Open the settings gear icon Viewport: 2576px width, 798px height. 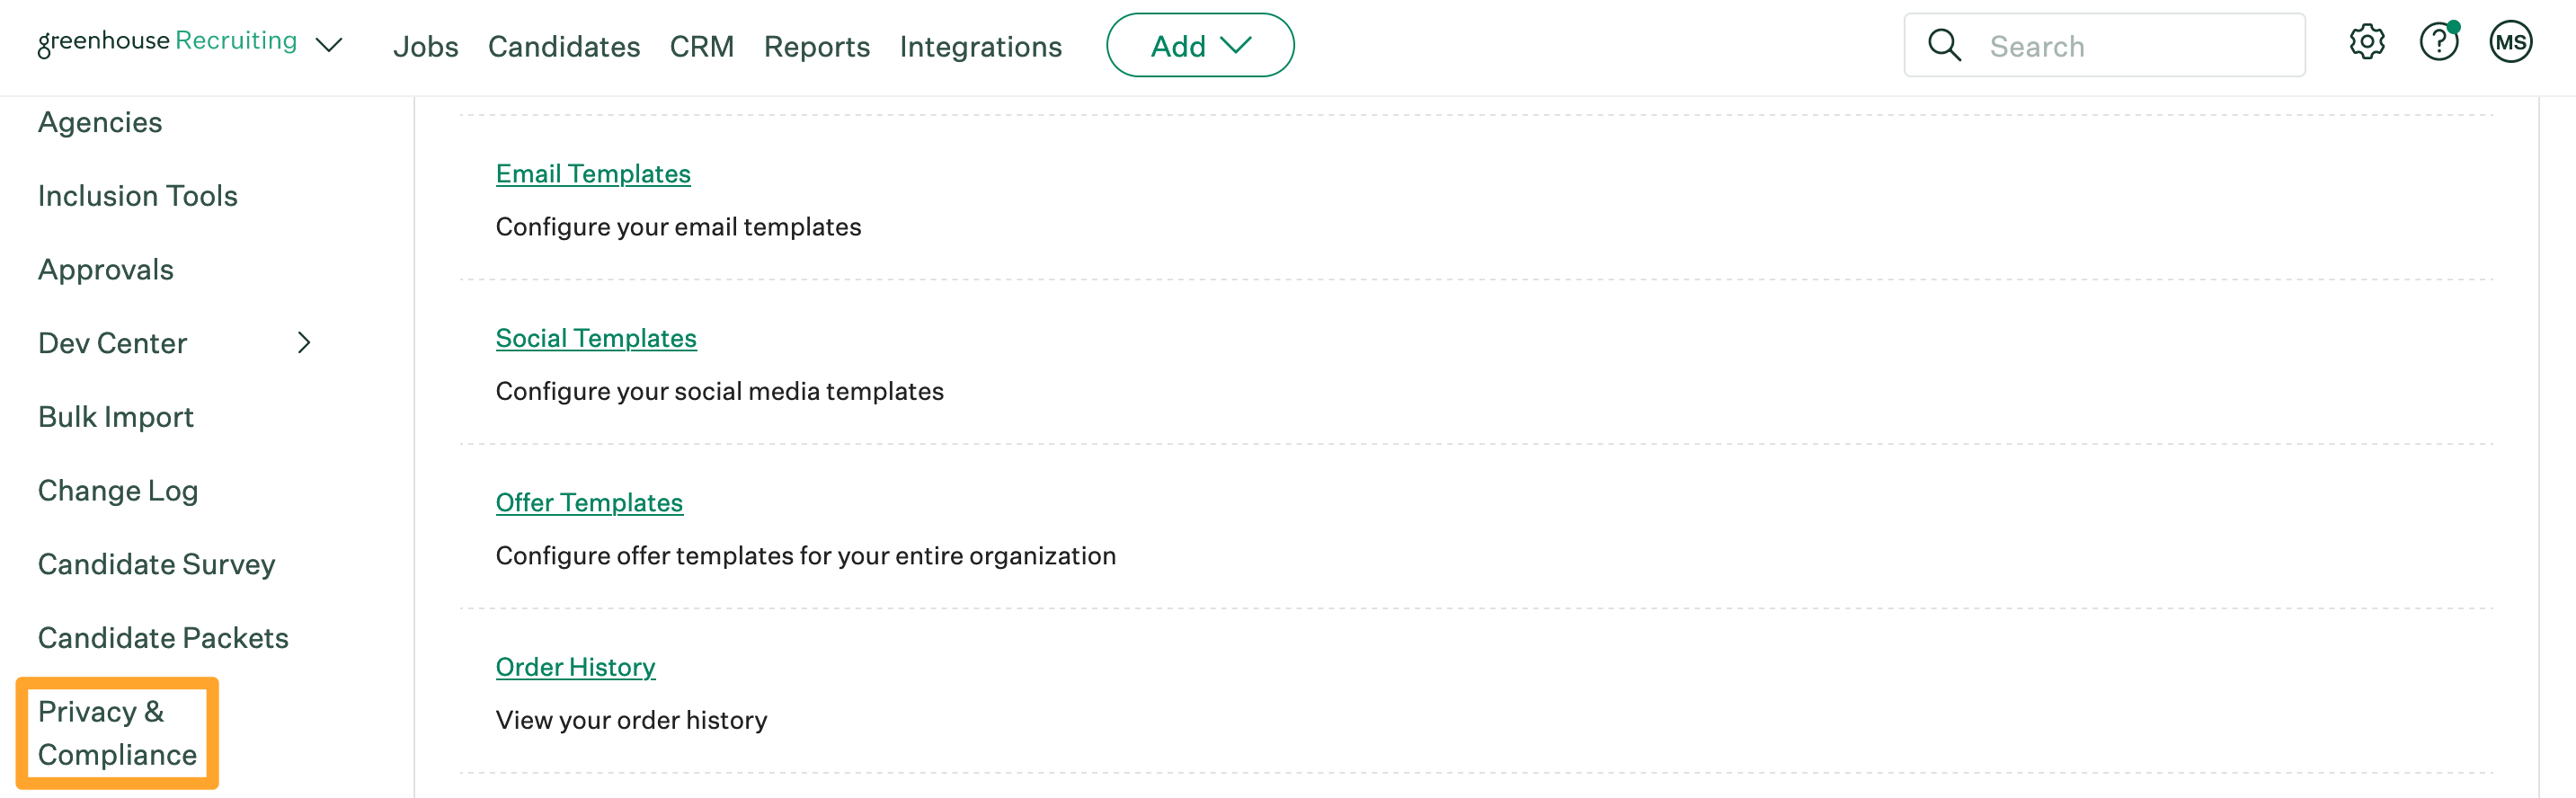pyautogui.click(x=2366, y=43)
